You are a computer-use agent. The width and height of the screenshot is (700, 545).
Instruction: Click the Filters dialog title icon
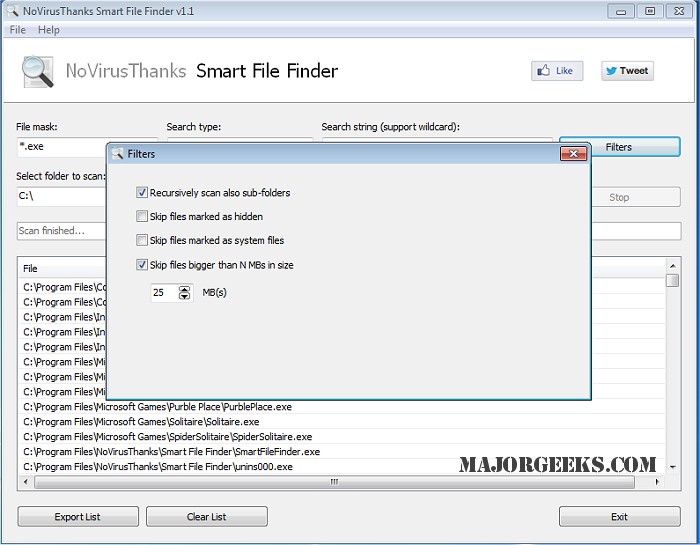(x=117, y=154)
